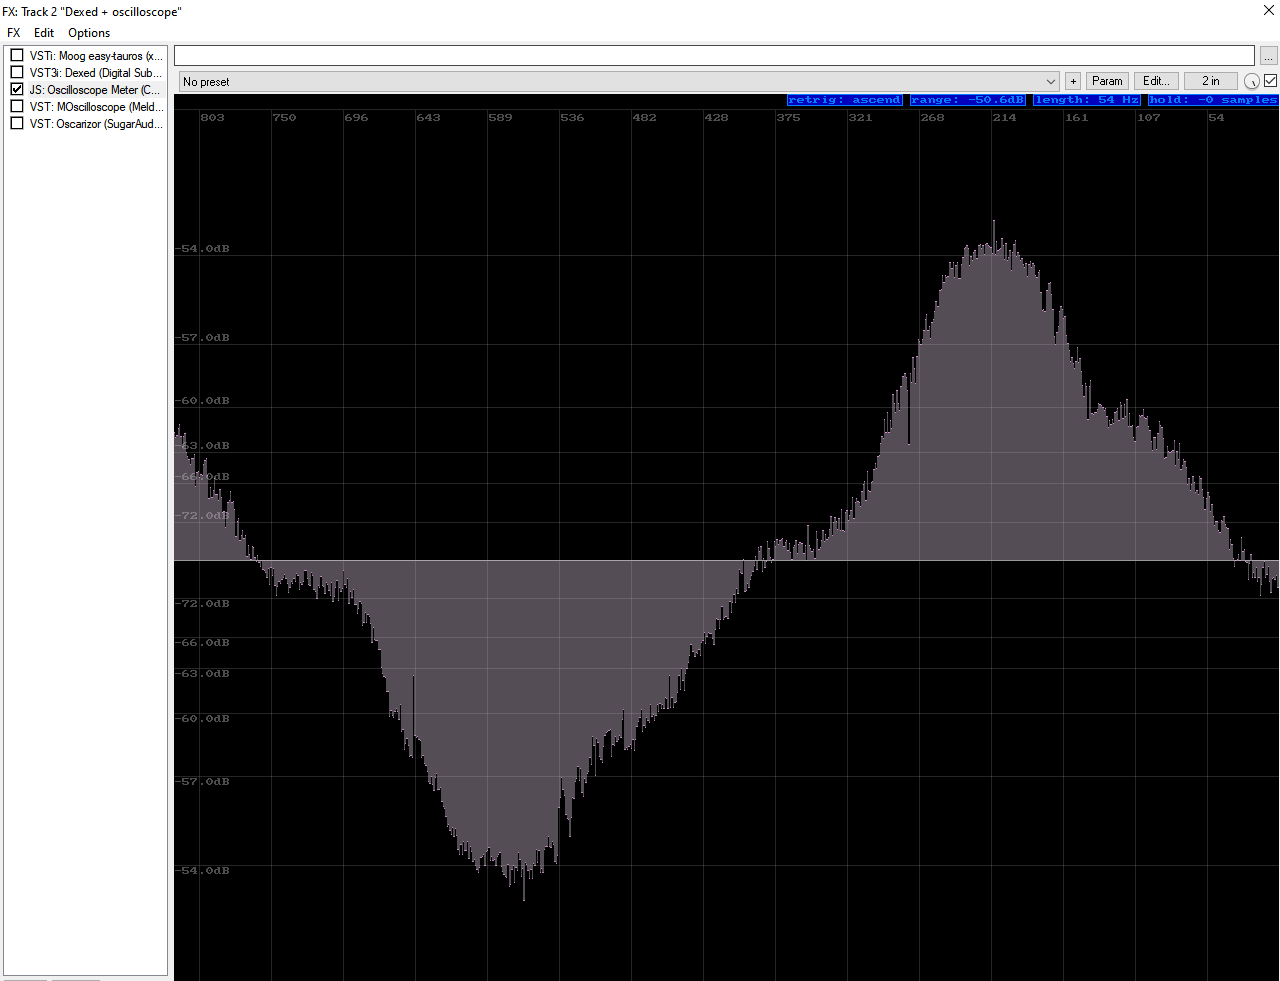The image size is (1280, 981).
Task: Open the 2 in routing button
Action: click(1211, 81)
